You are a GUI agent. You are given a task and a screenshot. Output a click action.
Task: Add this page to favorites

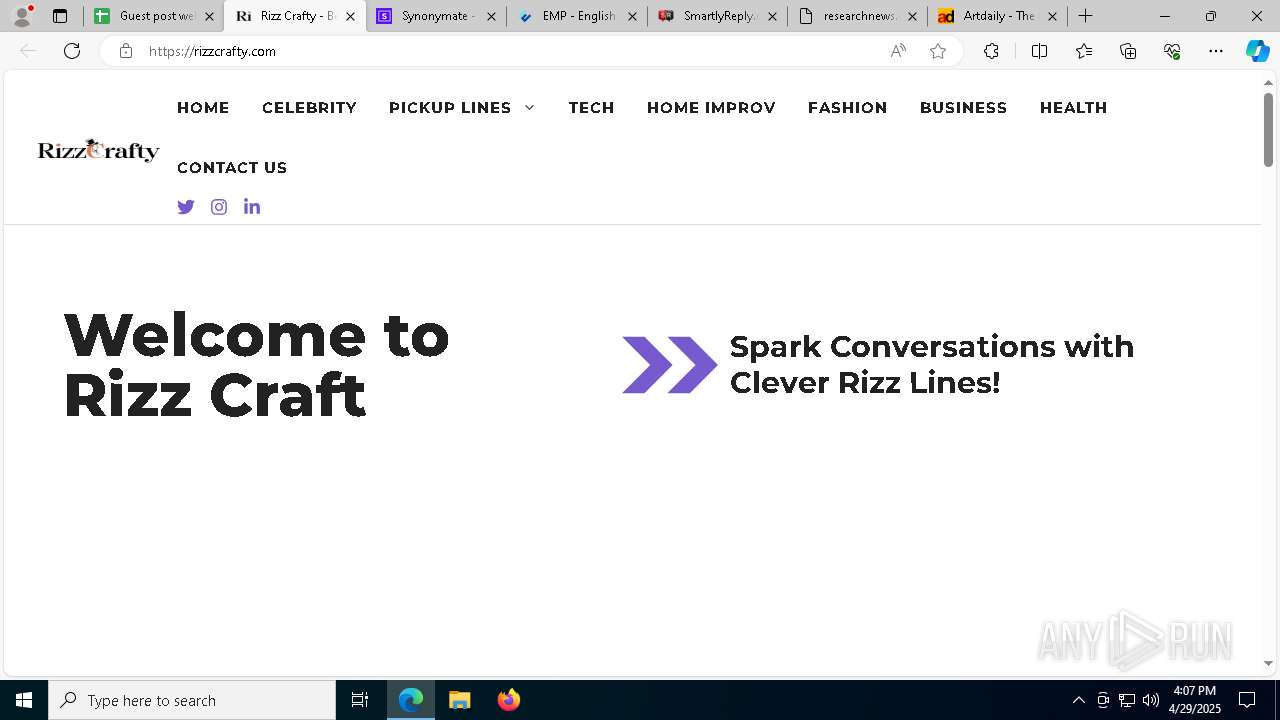pyautogui.click(x=938, y=51)
